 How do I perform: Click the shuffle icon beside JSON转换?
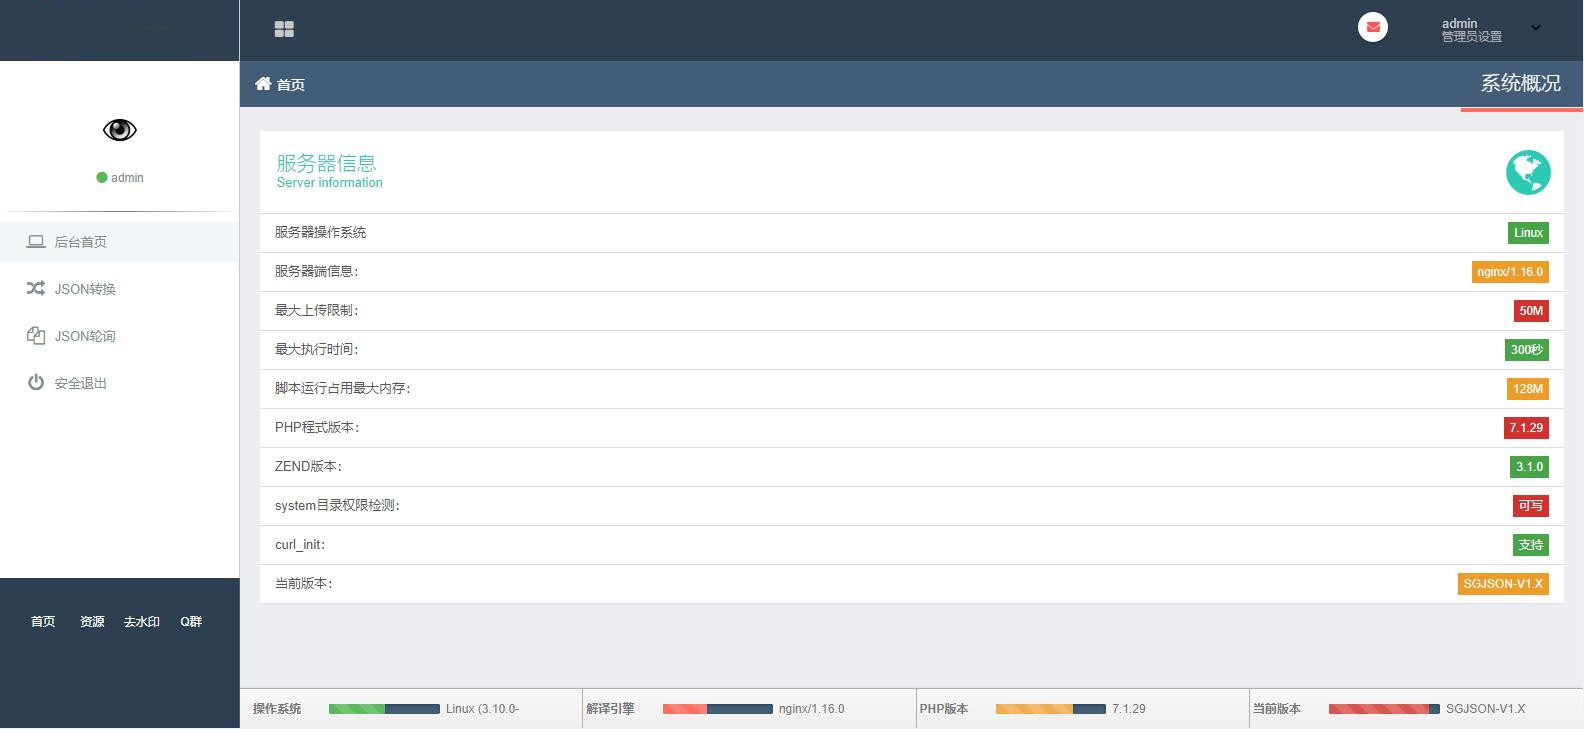click(36, 289)
